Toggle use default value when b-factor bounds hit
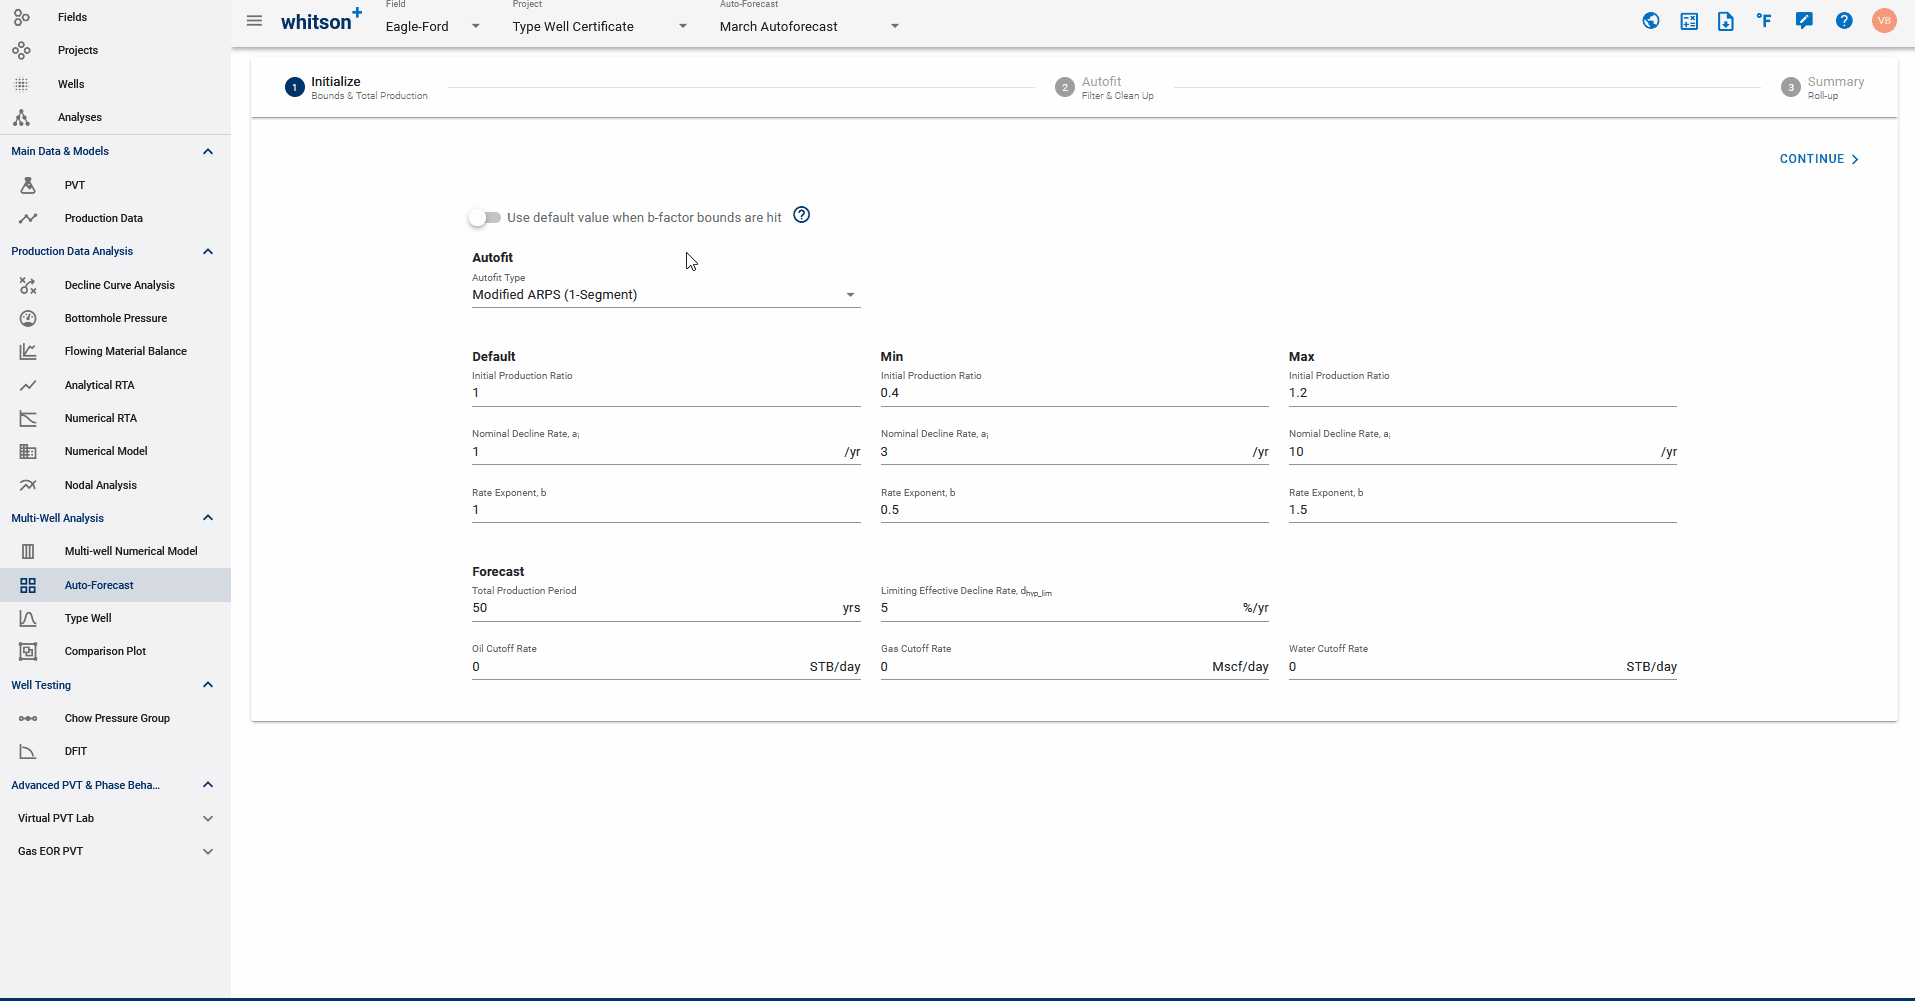1915x1001 pixels. pos(485,217)
